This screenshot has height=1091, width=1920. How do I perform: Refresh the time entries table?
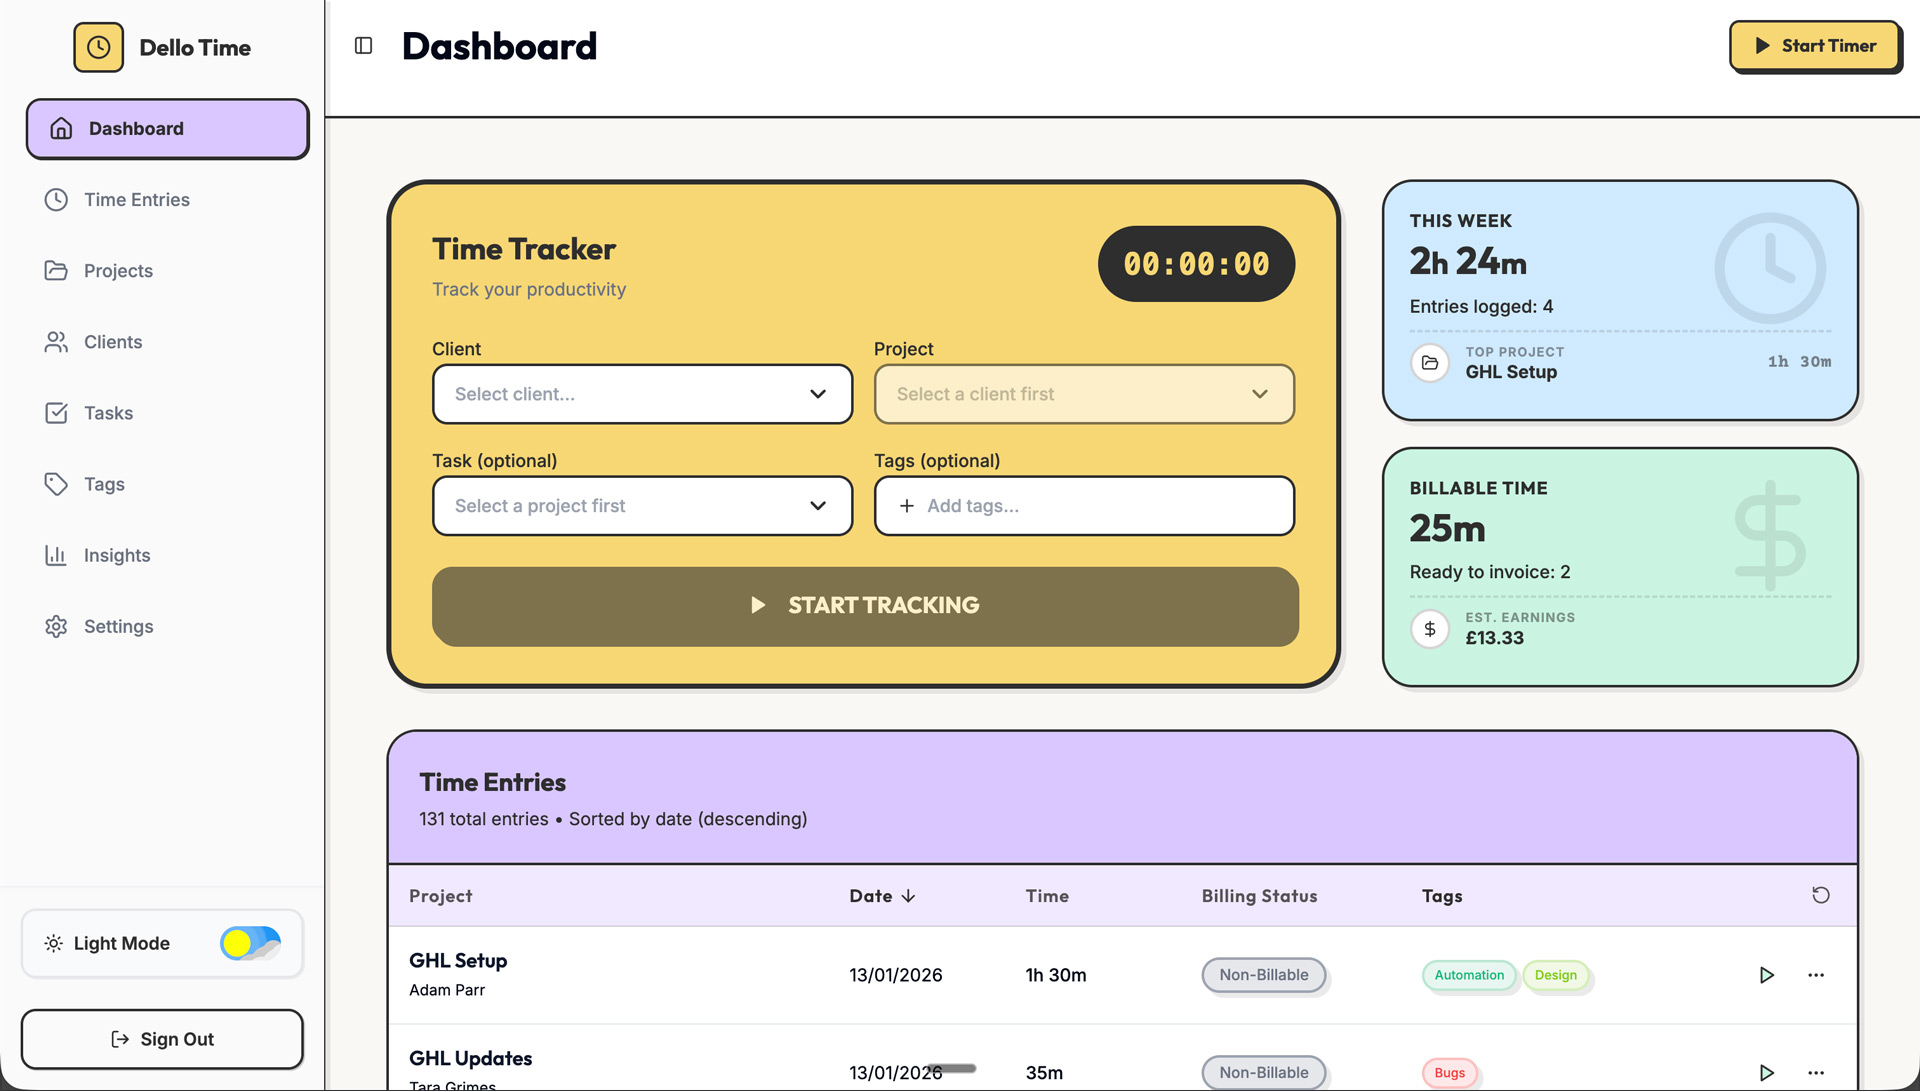(1820, 895)
